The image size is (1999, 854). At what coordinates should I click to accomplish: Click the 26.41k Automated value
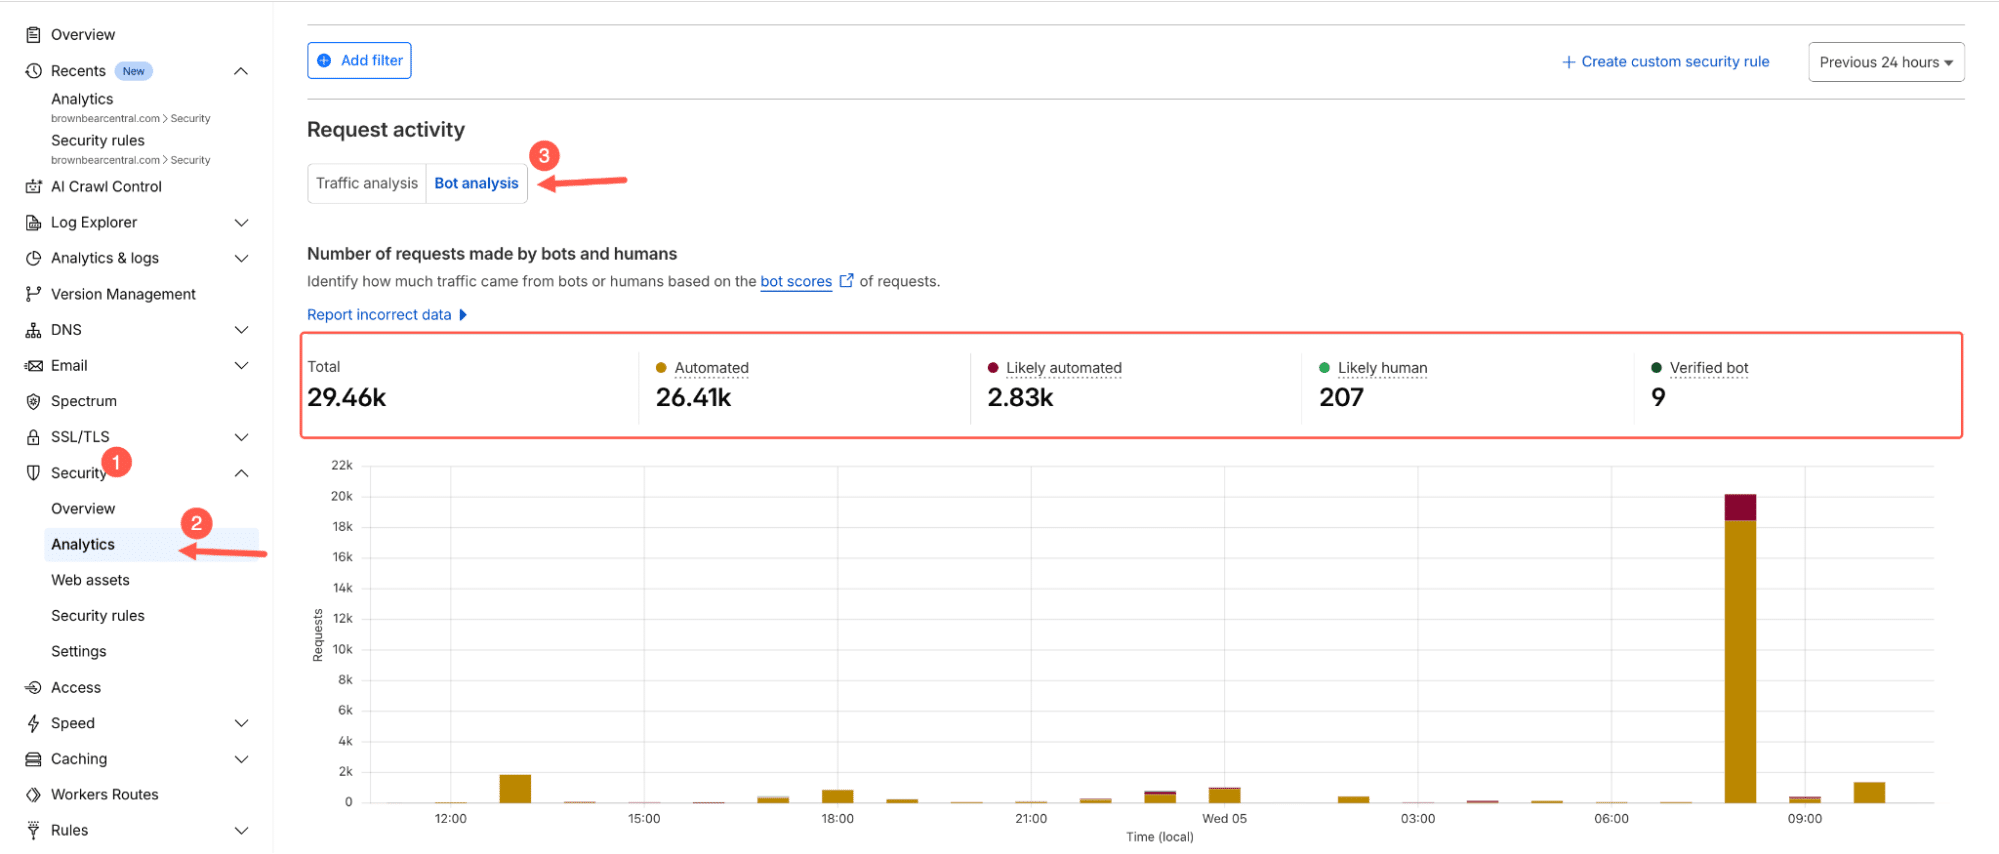click(693, 398)
